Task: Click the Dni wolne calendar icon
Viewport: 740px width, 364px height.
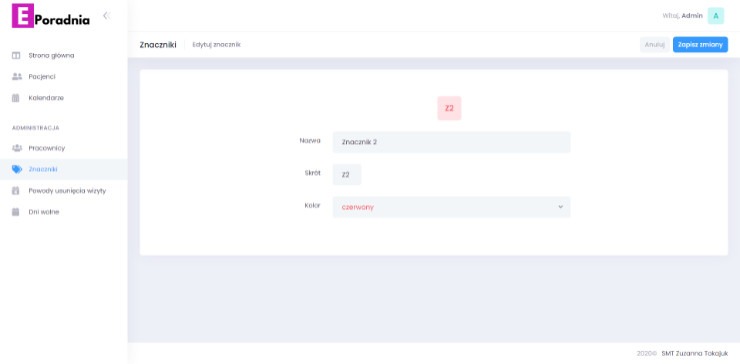Action: 16,212
